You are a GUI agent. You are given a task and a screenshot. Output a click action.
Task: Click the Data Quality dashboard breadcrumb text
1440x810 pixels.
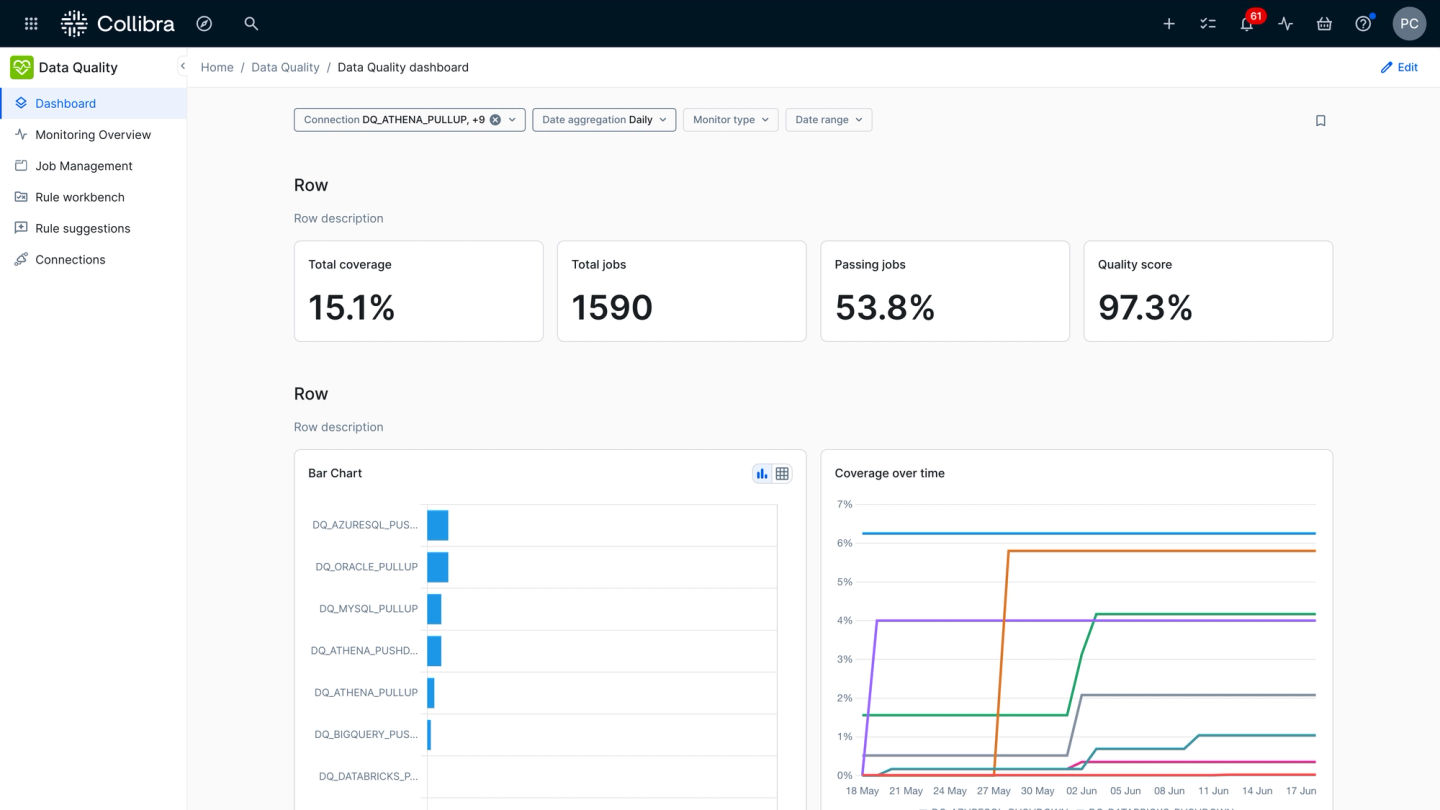403,67
